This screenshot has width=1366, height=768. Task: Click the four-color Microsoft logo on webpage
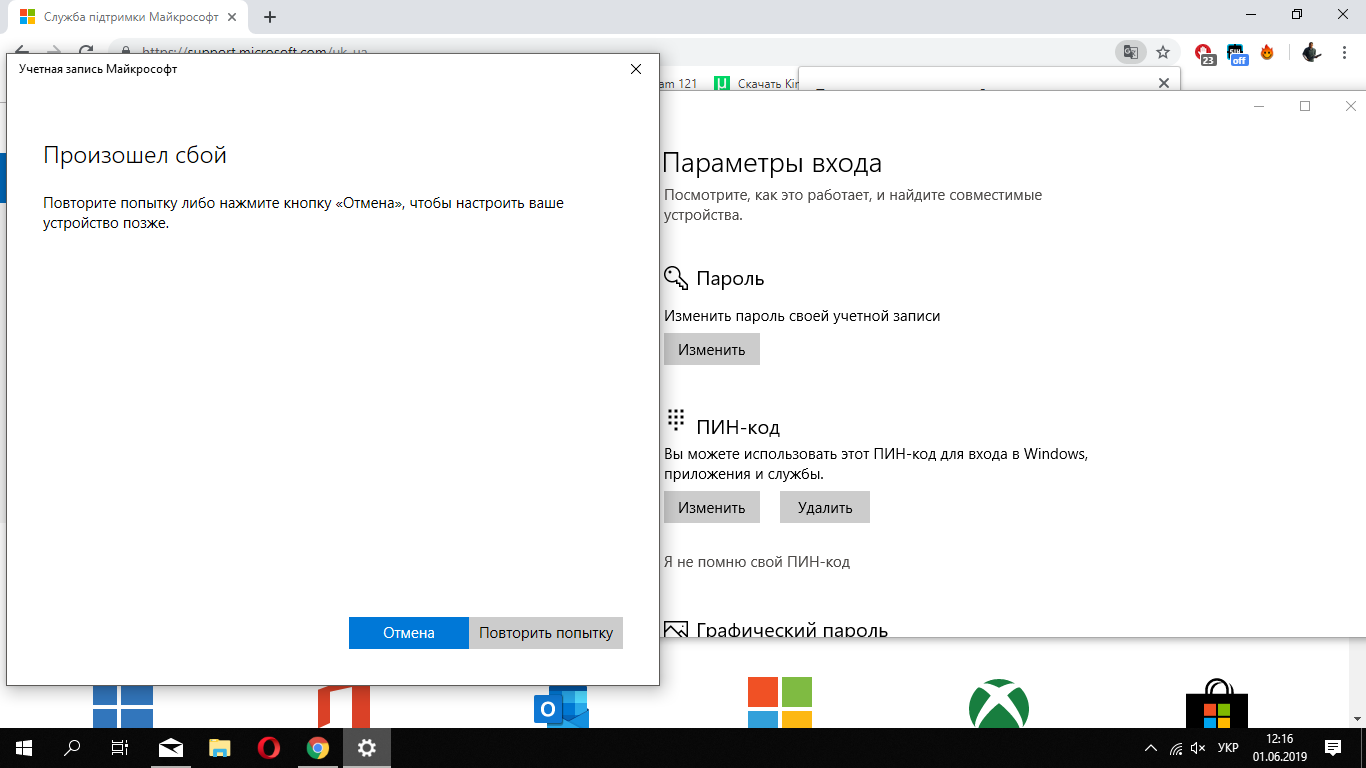click(x=780, y=703)
